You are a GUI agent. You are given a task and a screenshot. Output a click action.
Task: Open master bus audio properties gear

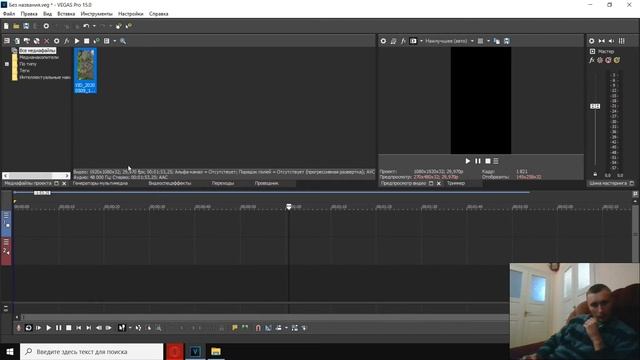pos(591,41)
